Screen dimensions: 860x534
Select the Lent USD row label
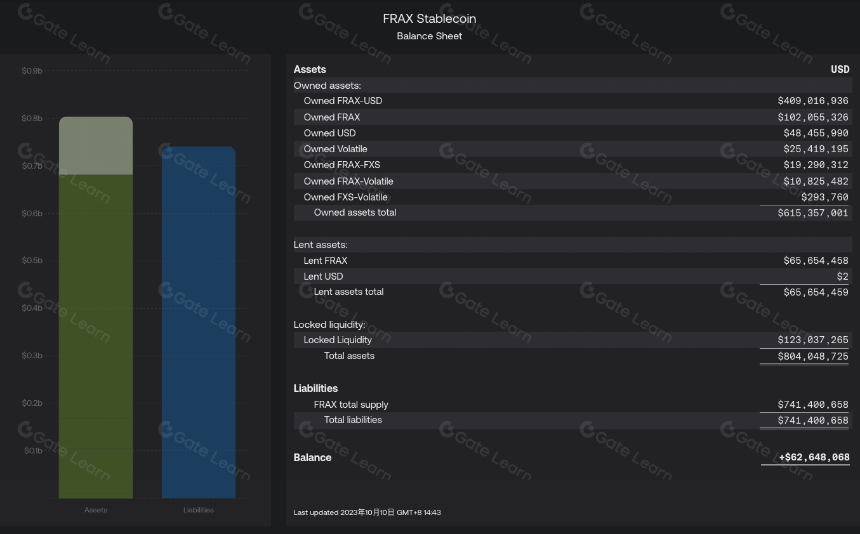(323, 277)
